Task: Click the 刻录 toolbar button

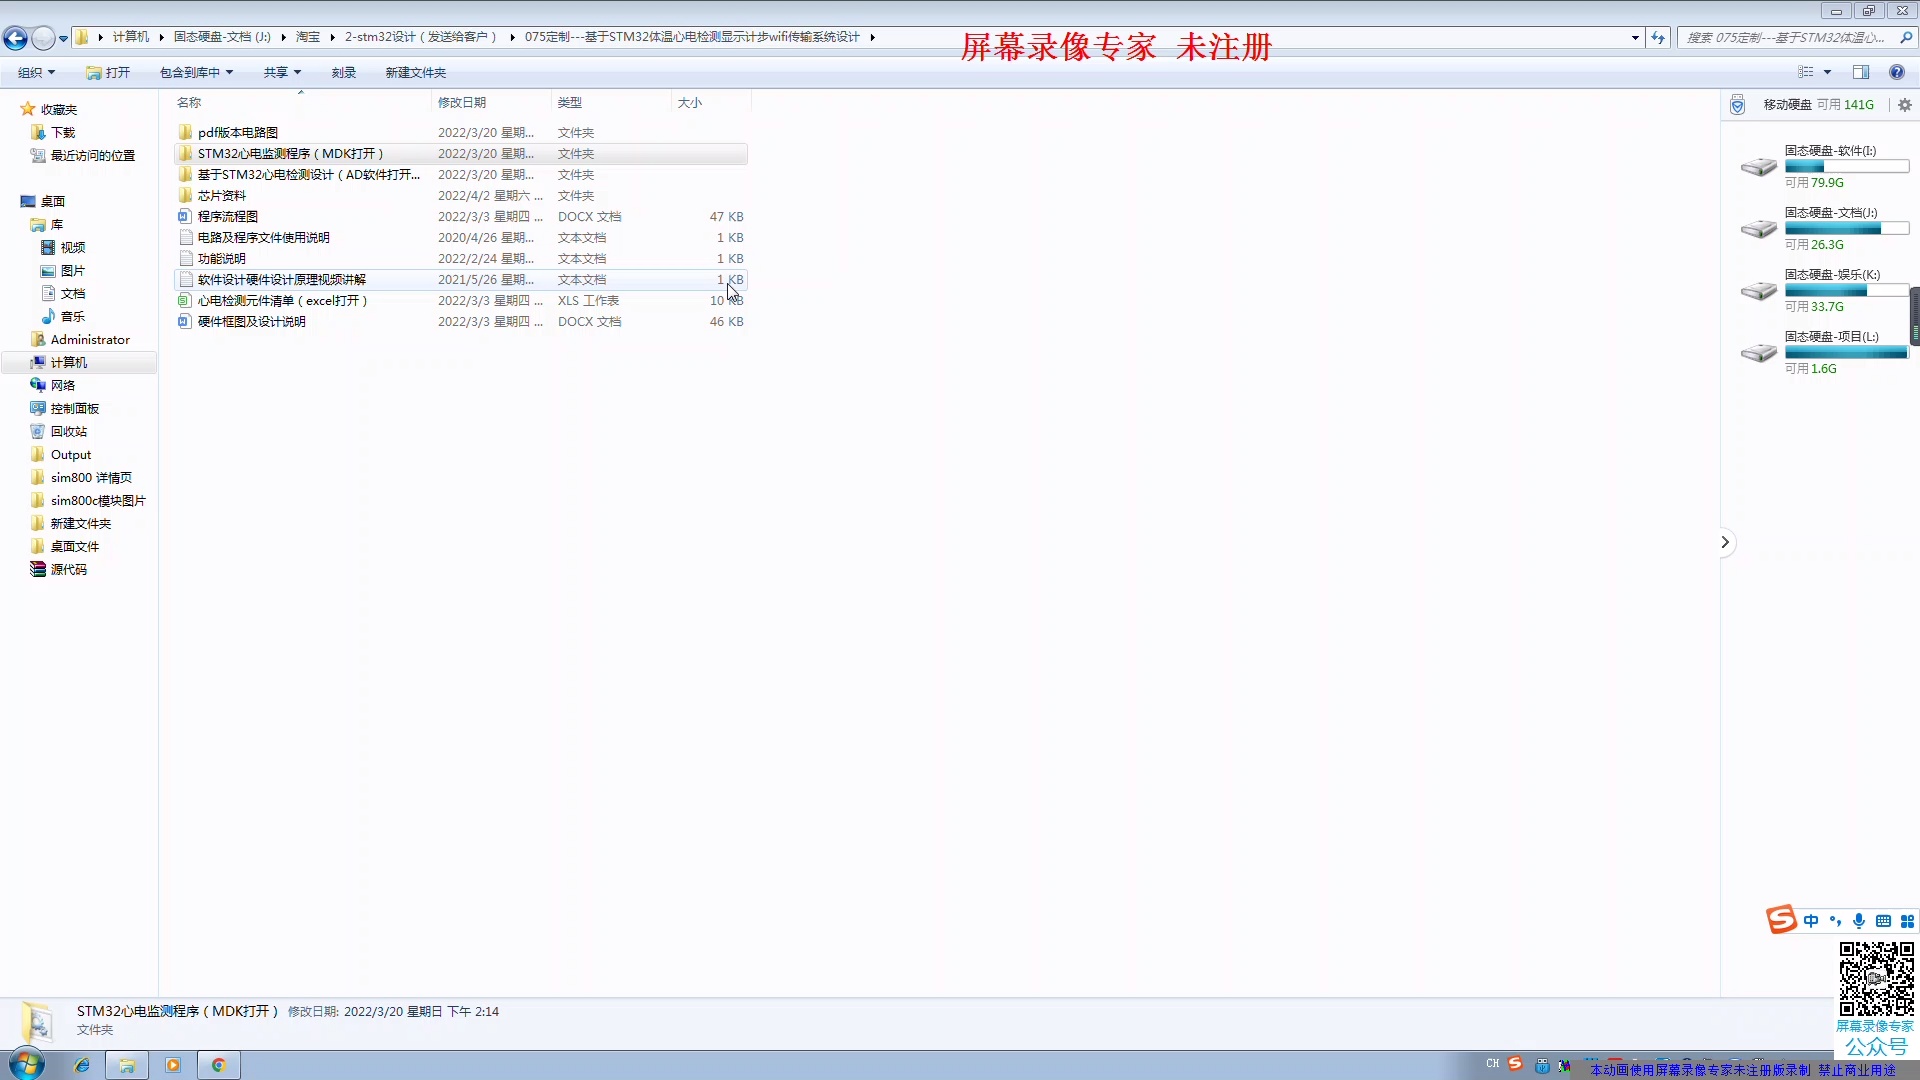Action: tap(343, 72)
